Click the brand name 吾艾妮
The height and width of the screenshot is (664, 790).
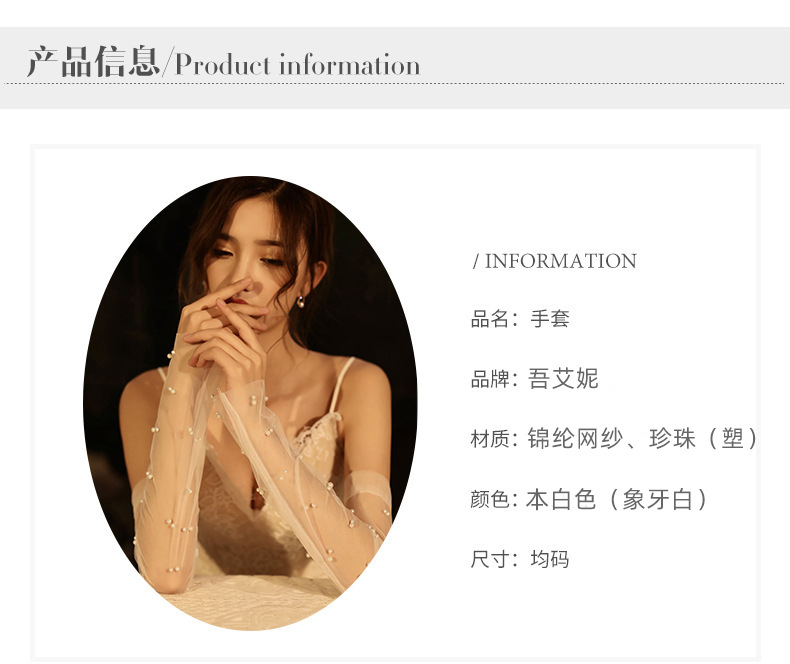[563, 379]
